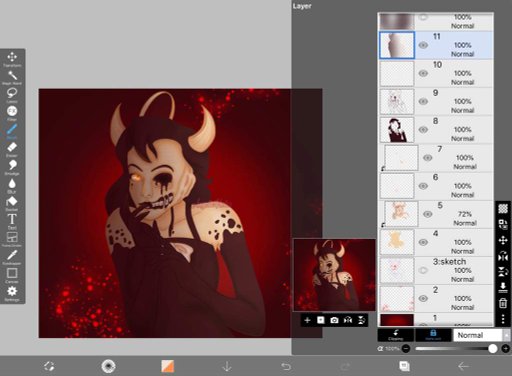Toggle visibility of layer 8
This screenshot has width=512, height=376.
(423, 130)
